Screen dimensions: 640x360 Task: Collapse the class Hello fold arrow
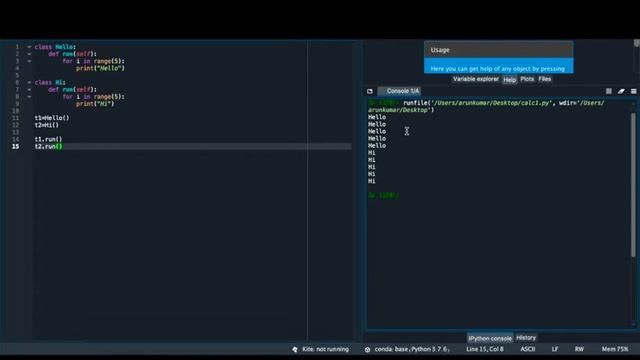(x=29, y=47)
